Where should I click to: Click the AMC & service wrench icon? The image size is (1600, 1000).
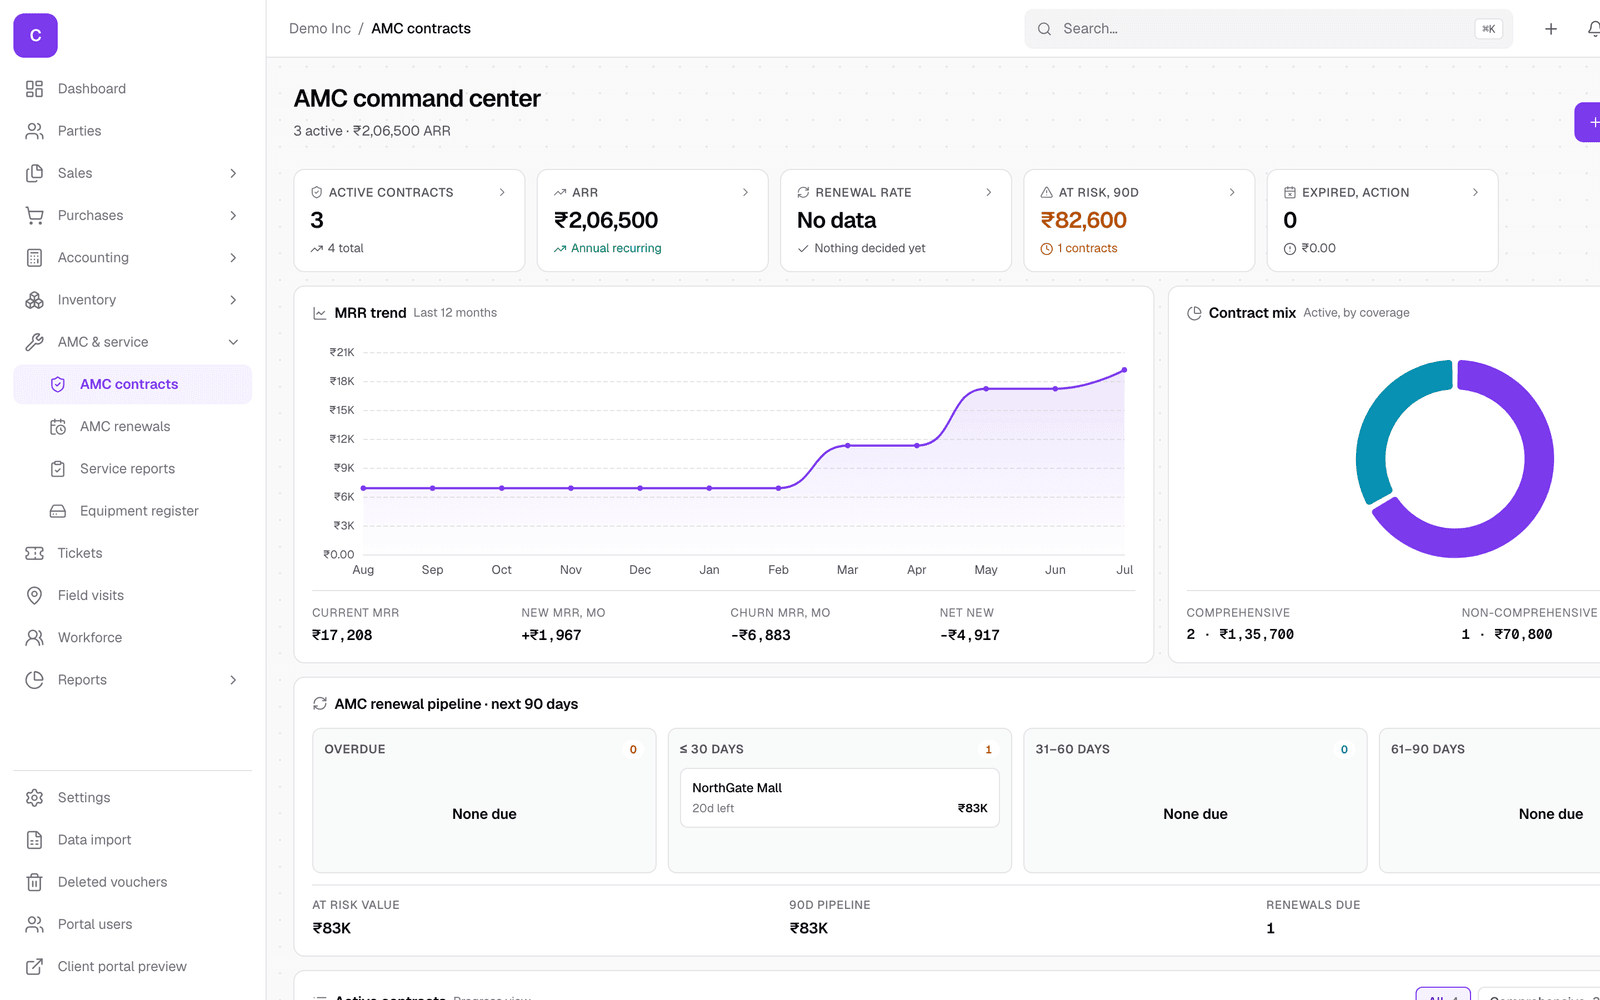pyautogui.click(x=34, y=342)
